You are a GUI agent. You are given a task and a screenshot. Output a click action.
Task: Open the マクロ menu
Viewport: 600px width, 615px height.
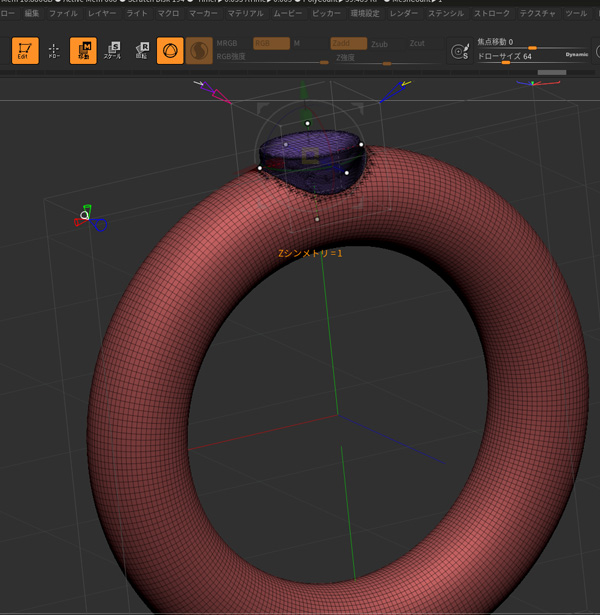coord(168,14)
